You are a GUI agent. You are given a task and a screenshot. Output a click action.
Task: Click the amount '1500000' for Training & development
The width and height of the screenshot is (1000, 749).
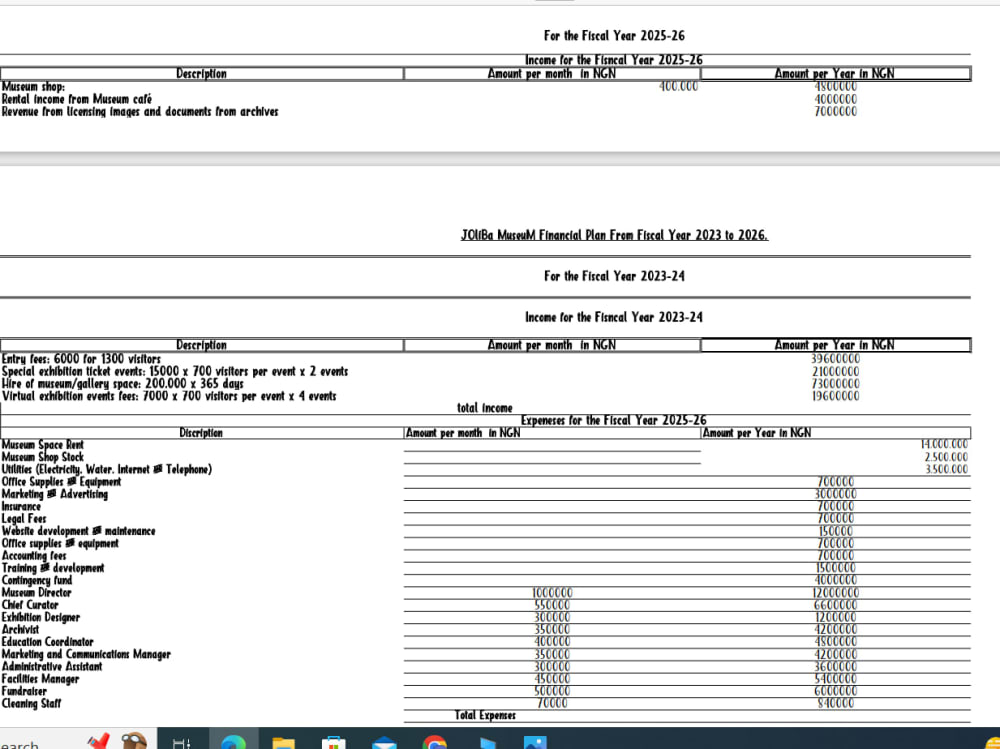tap(835, 568)
